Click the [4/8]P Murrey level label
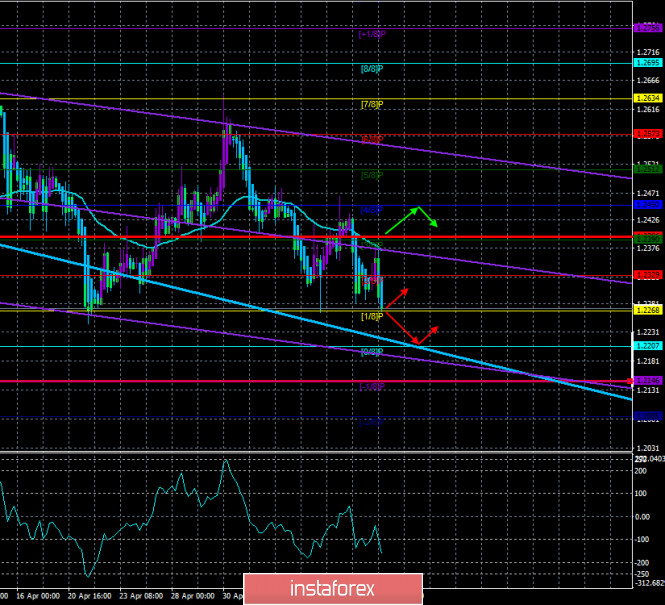665x605 pixels. coord(372,210)
